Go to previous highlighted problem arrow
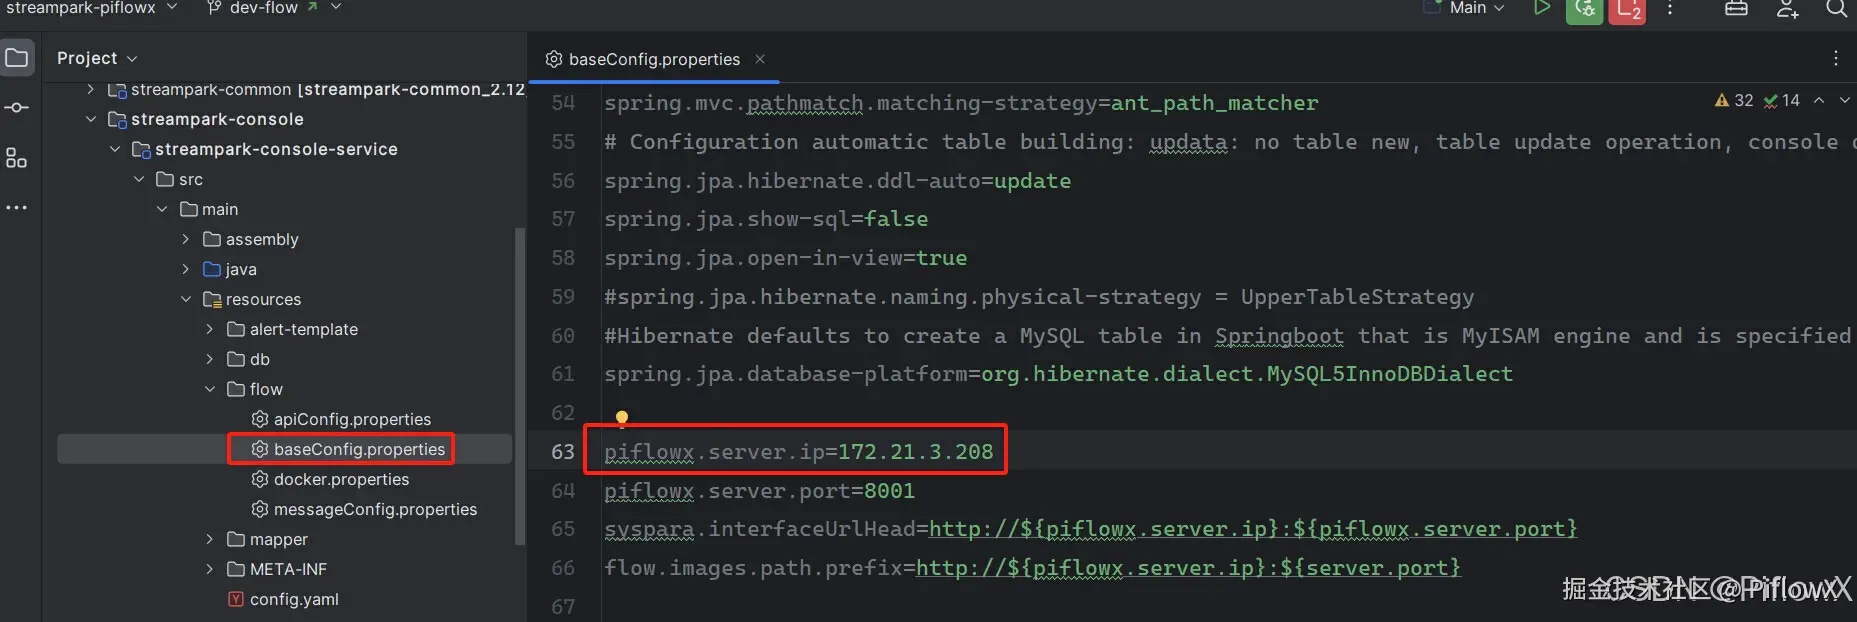 pos(1819,100)
